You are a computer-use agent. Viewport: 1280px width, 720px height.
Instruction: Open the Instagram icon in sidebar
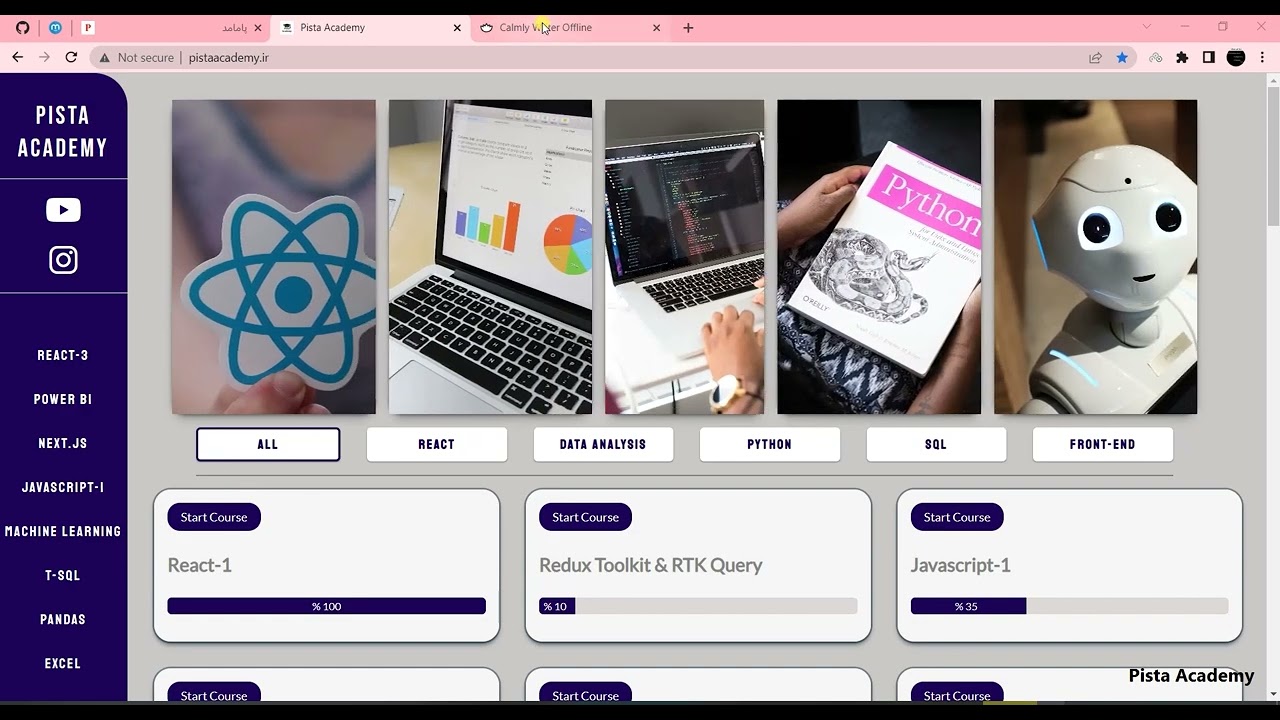(x=63, y=260)
